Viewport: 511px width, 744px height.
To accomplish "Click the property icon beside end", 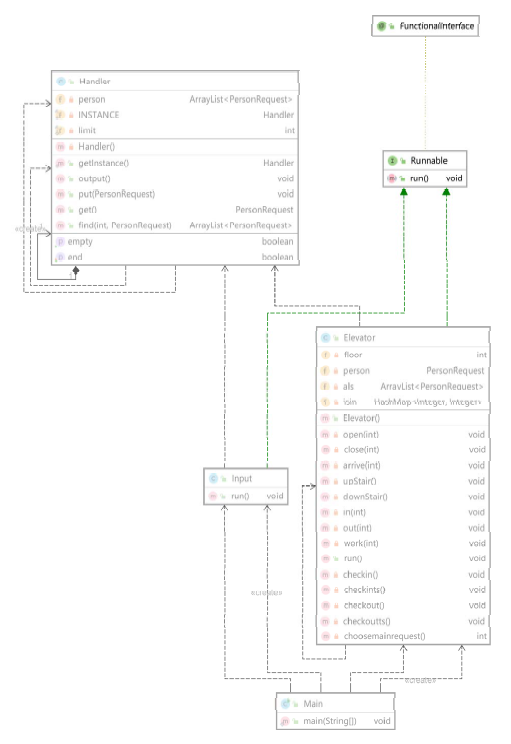I will click(x=60, y=257).
